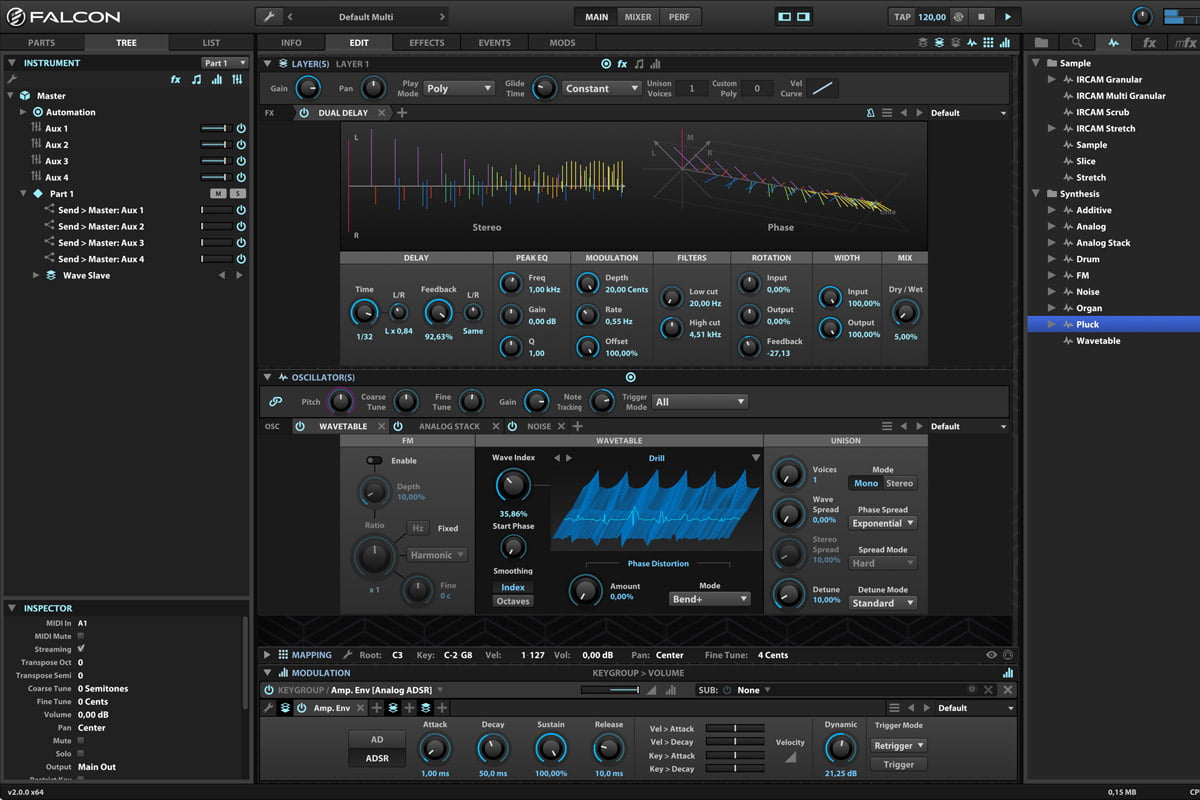Viewport: 1200px width, 800px height.
Task: Expand the Wave Slave layer
Action: click(37, 275)
